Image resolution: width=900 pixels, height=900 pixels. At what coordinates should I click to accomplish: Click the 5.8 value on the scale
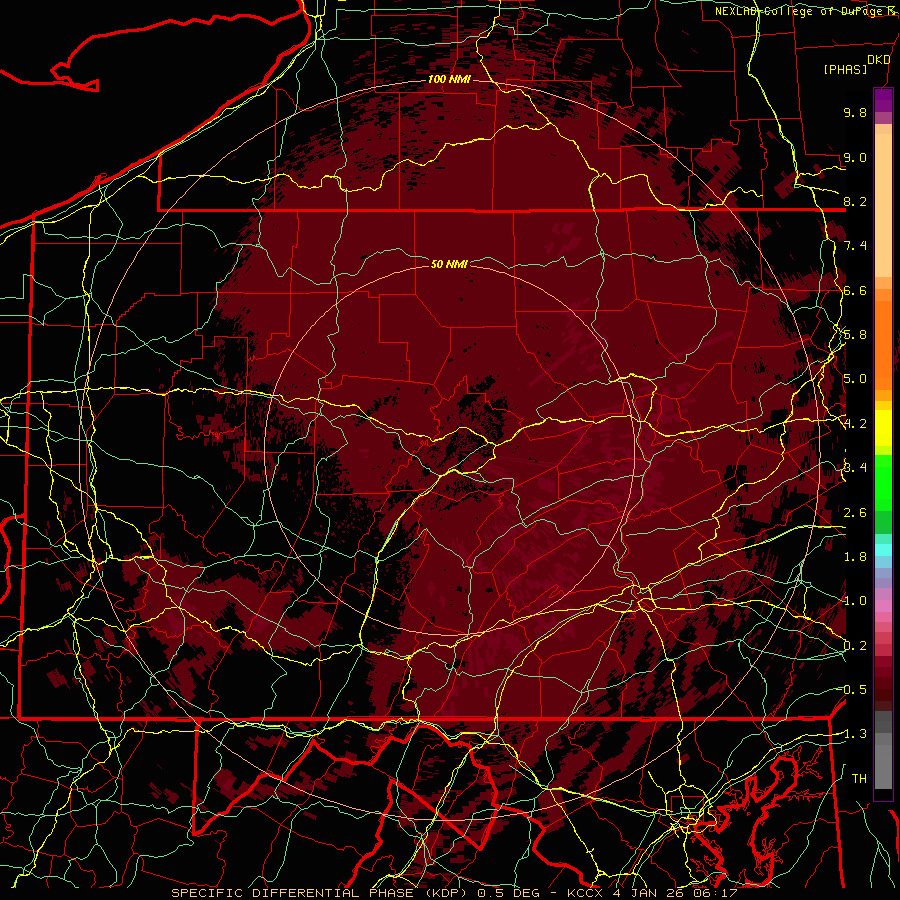point(855,335)
